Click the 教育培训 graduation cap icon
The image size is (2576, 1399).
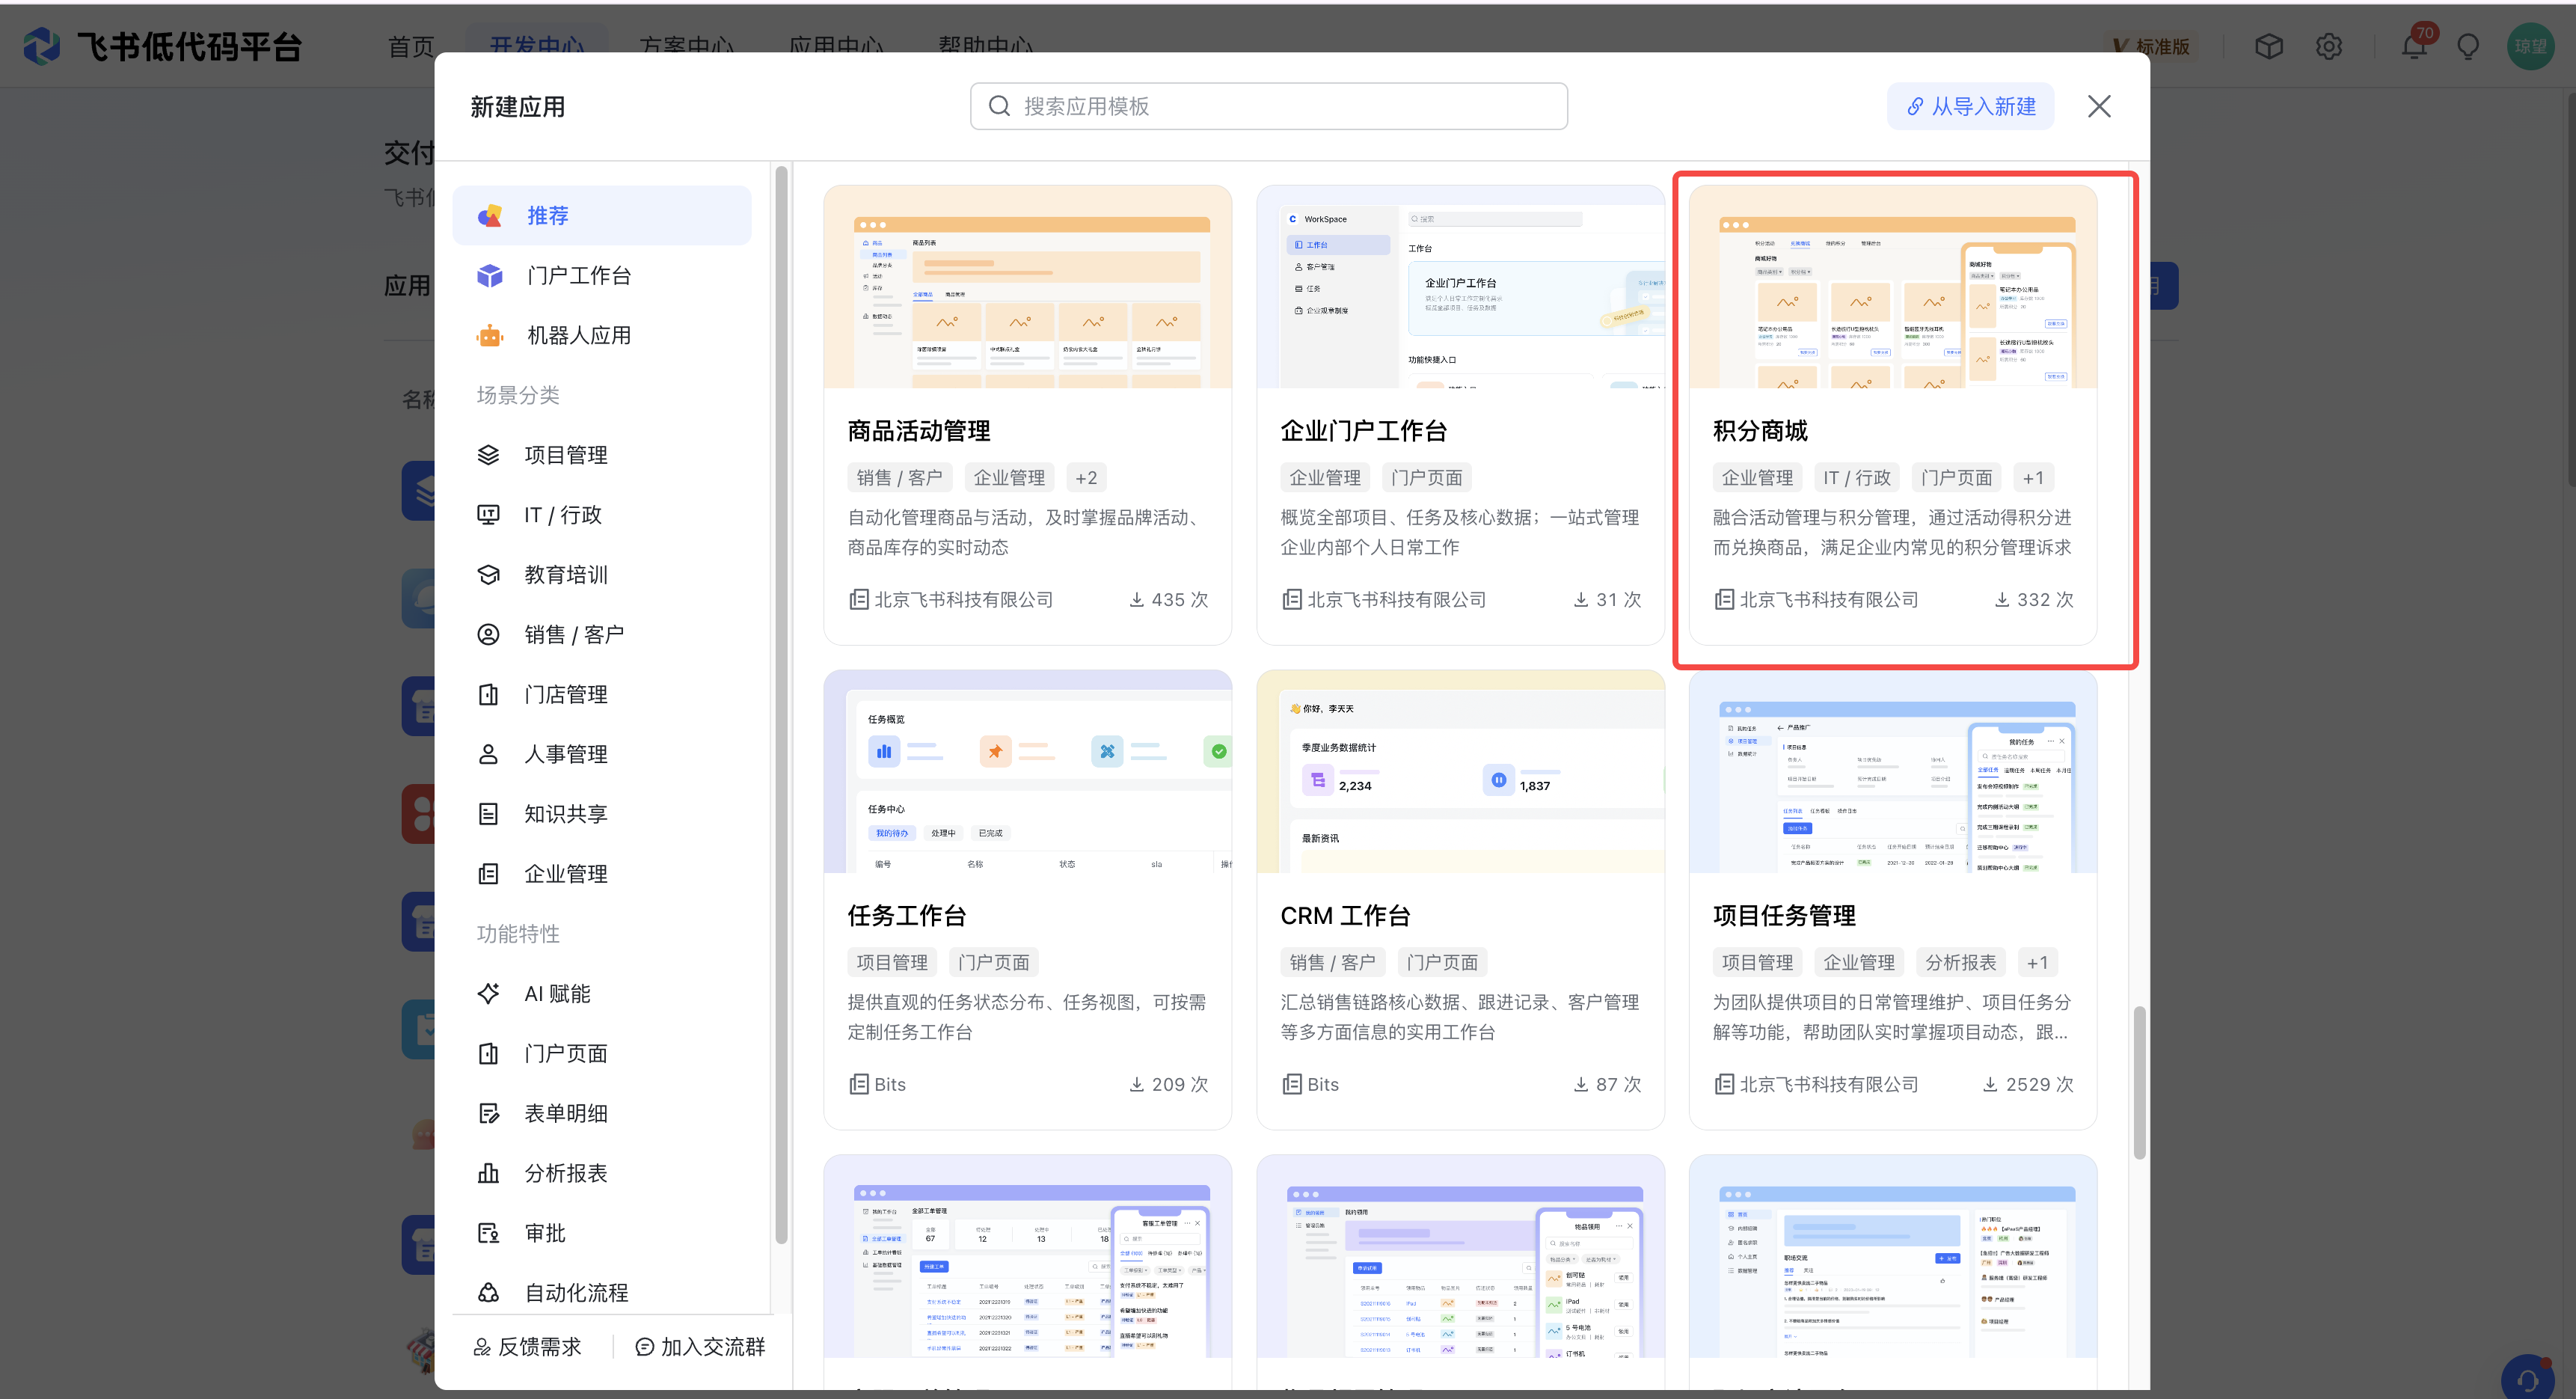point(488,575)
